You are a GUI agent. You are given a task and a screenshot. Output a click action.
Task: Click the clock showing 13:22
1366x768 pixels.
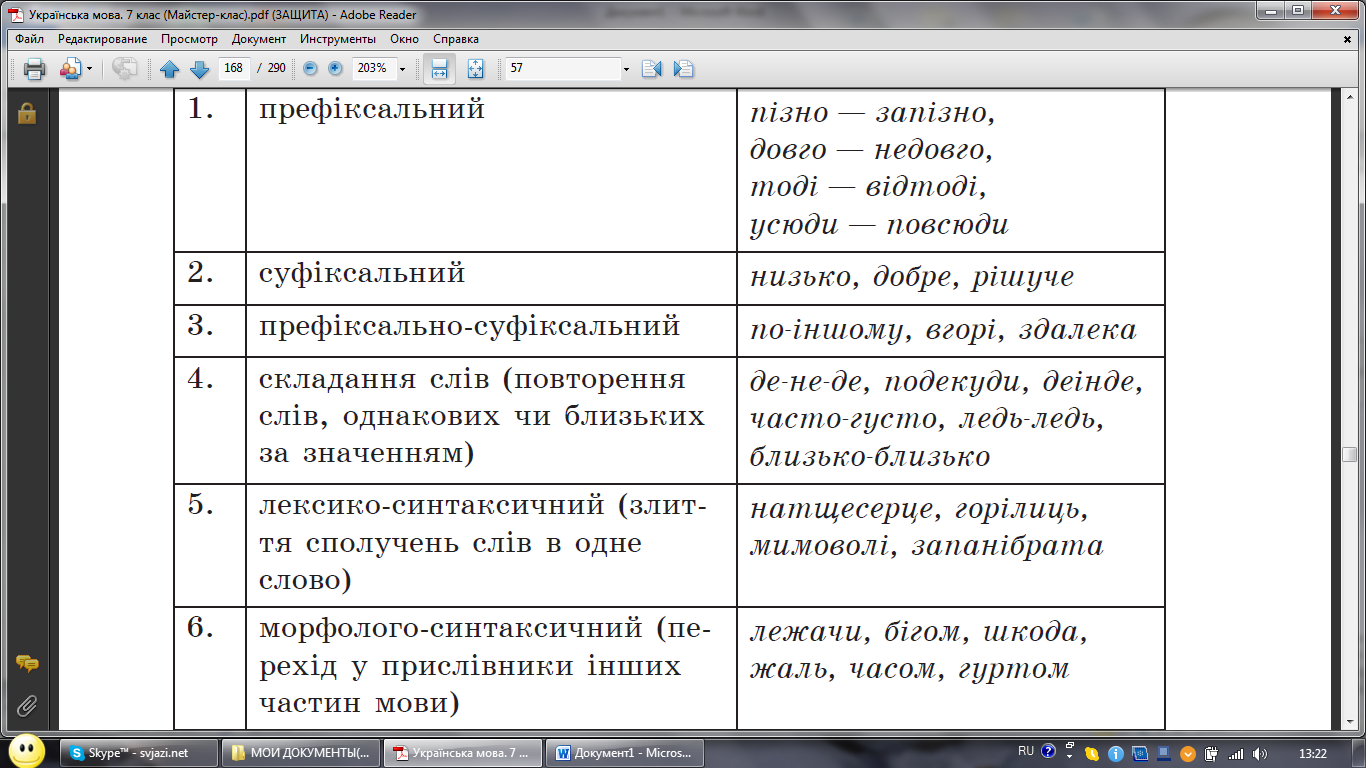(x=1312, y=753)
